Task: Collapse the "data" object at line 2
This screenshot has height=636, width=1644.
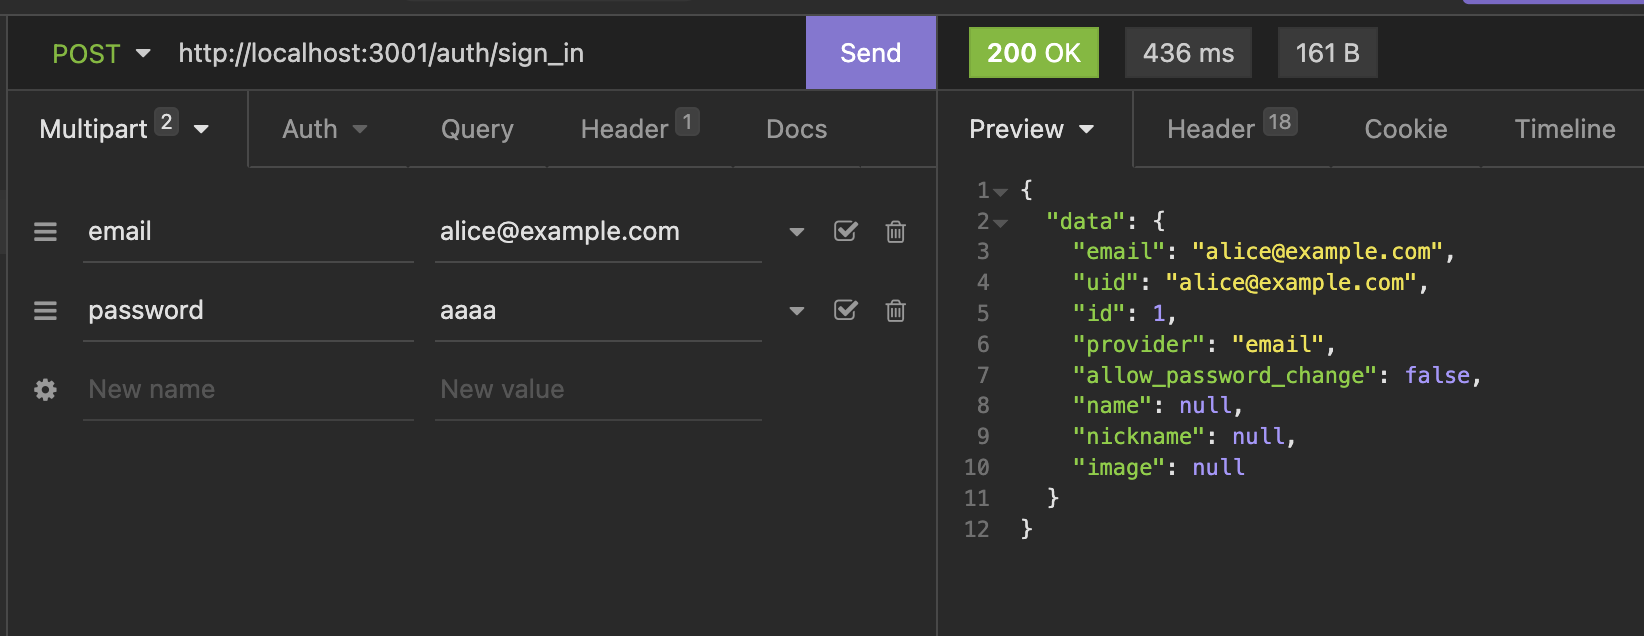Action: 1001,222
